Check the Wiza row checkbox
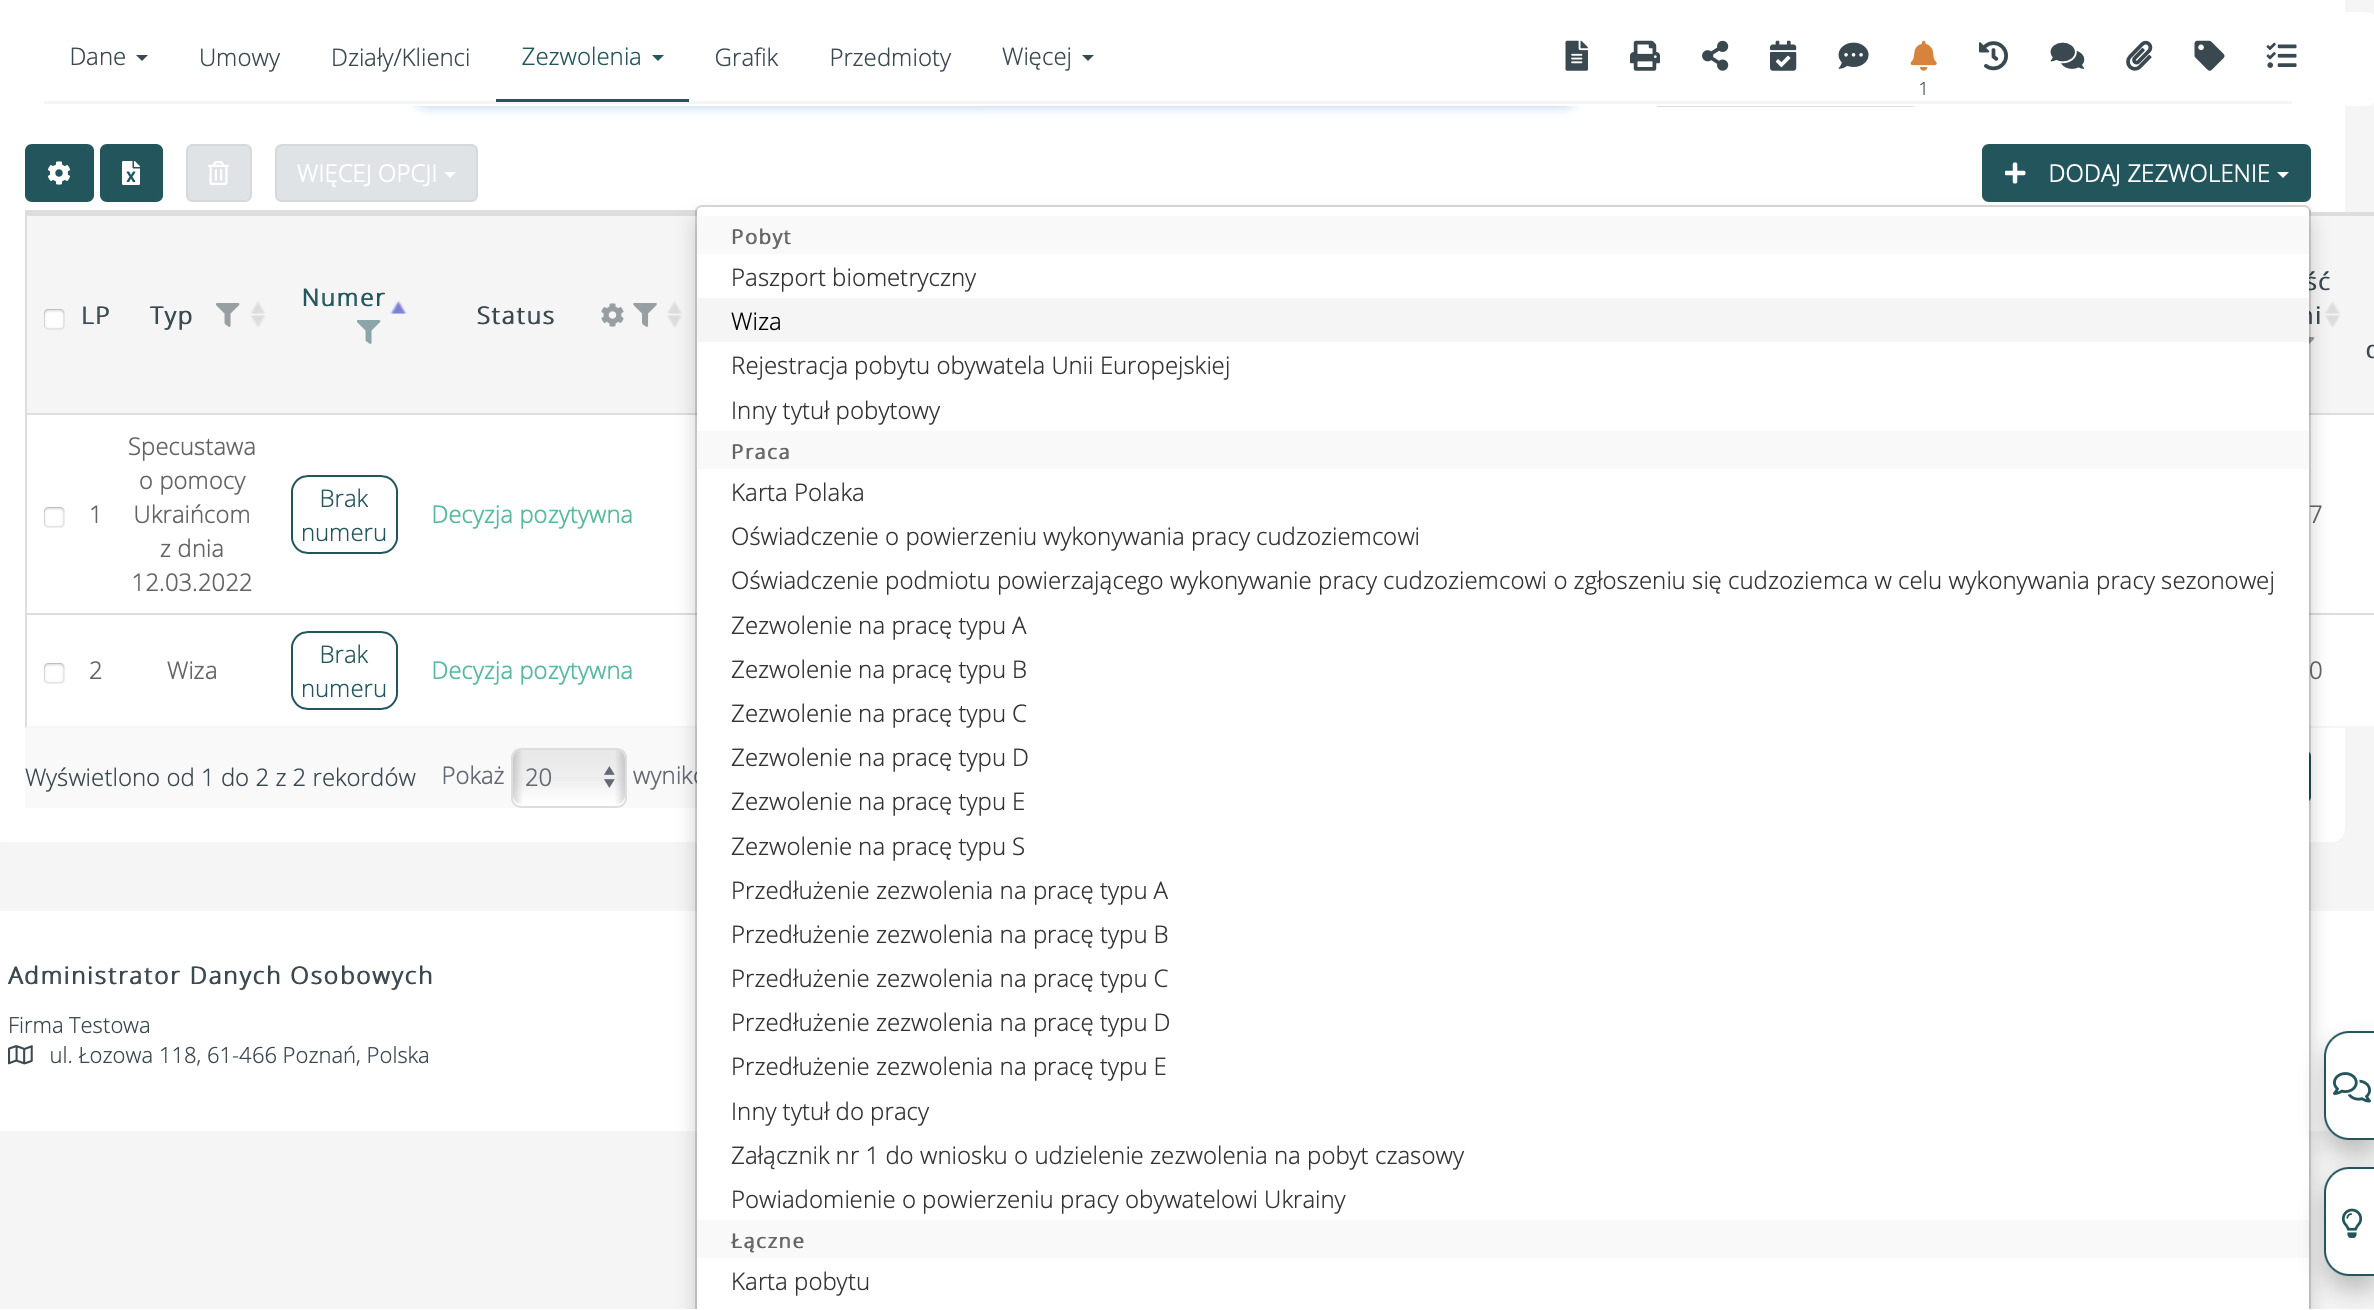2374x1310 pixels. (55, 672)
